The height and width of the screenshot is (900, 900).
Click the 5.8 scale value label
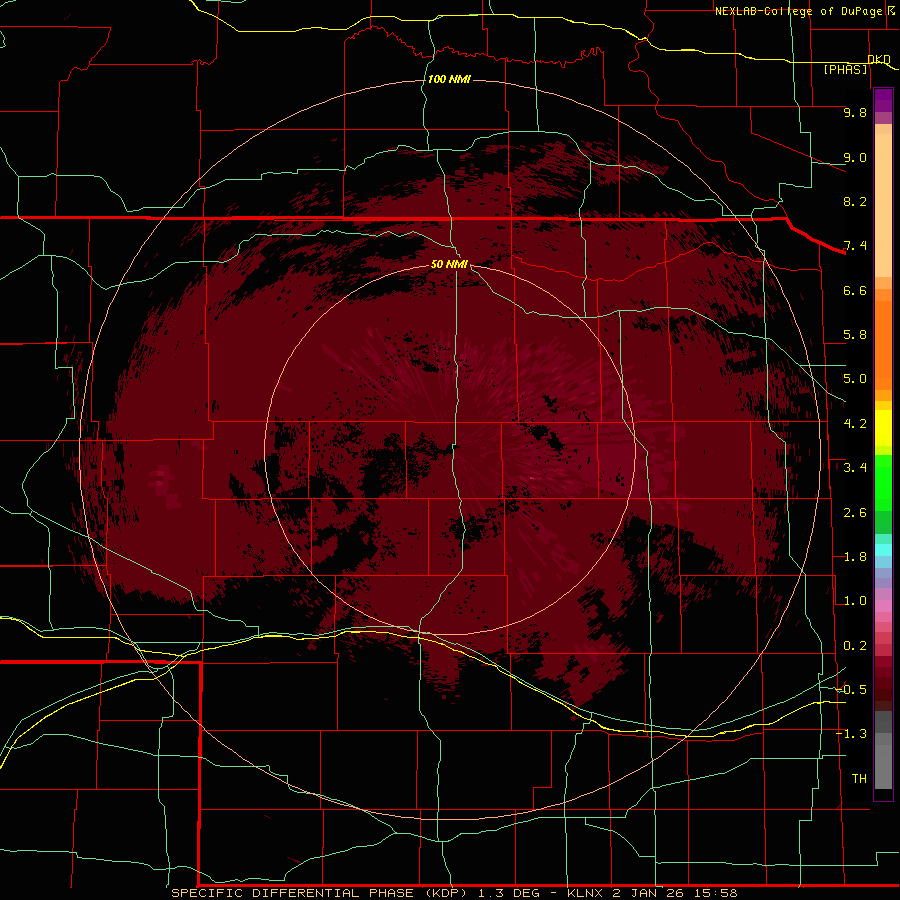pos(855,335)
